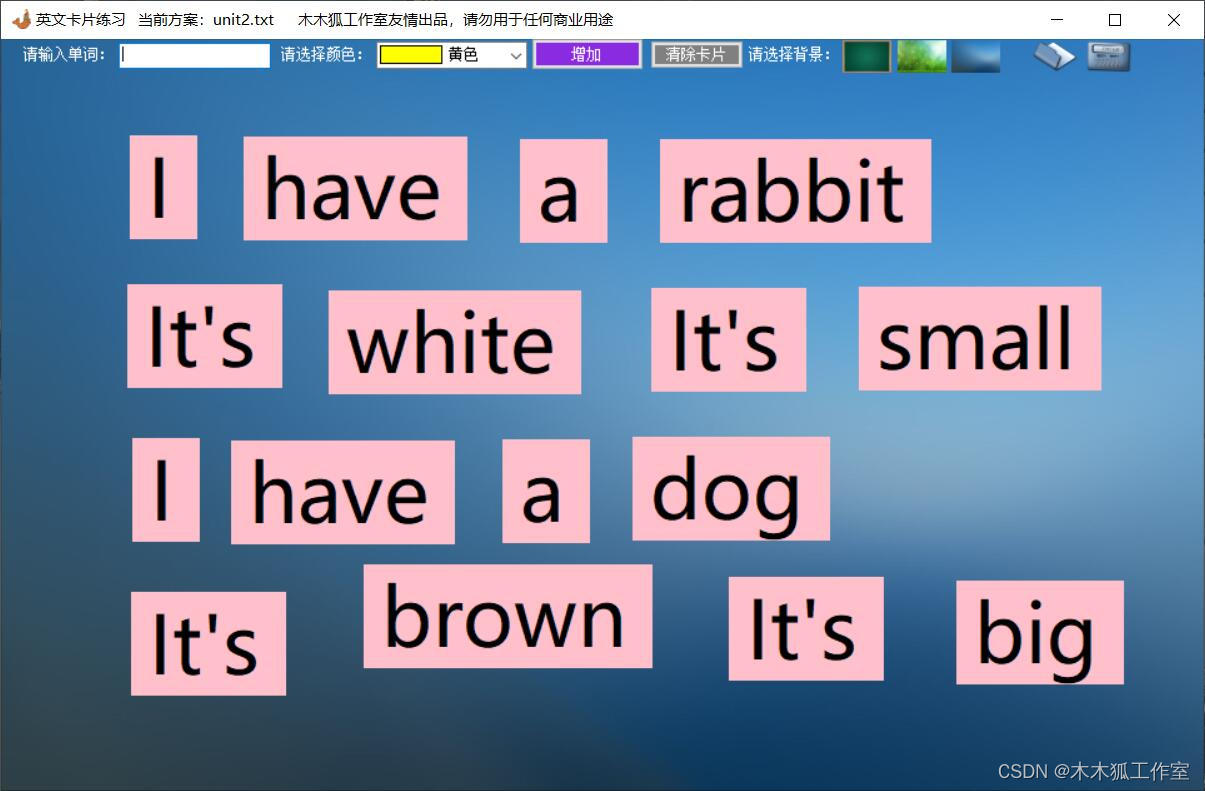Open the 黄色 color dropdown
The height and width of the screenshot is (791, 1205).
click(452, 56)
